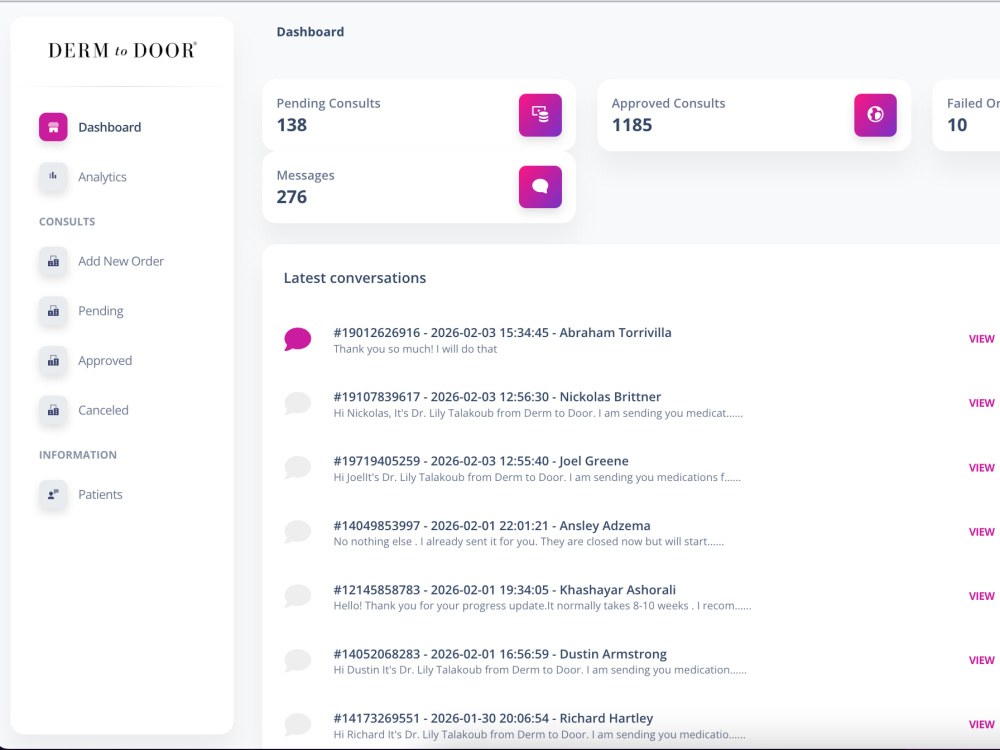Click the chat bubble beside Richard Hartley
The width and height of the screenshot is (1000, 750).
coord(297,724)
